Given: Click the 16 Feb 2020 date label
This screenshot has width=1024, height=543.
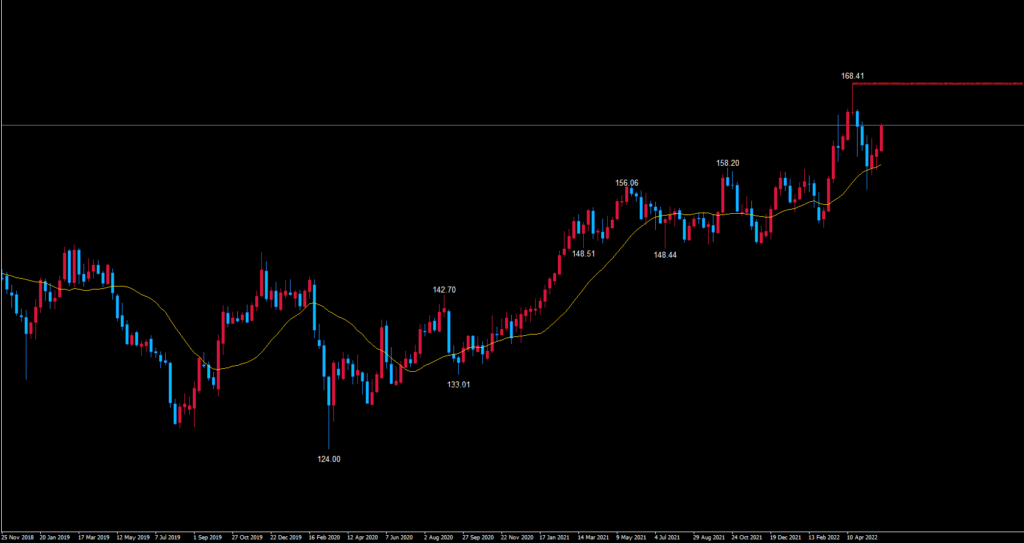Looking at the screenshot, I should (x=325, y=535).
